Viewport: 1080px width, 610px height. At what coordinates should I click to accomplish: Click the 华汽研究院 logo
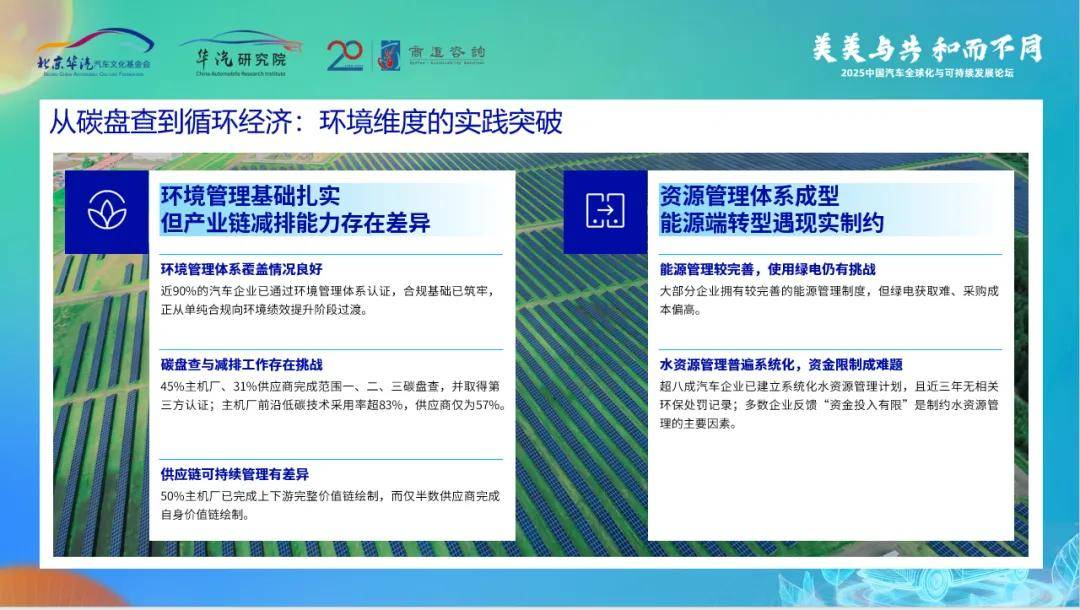point(241,53)
